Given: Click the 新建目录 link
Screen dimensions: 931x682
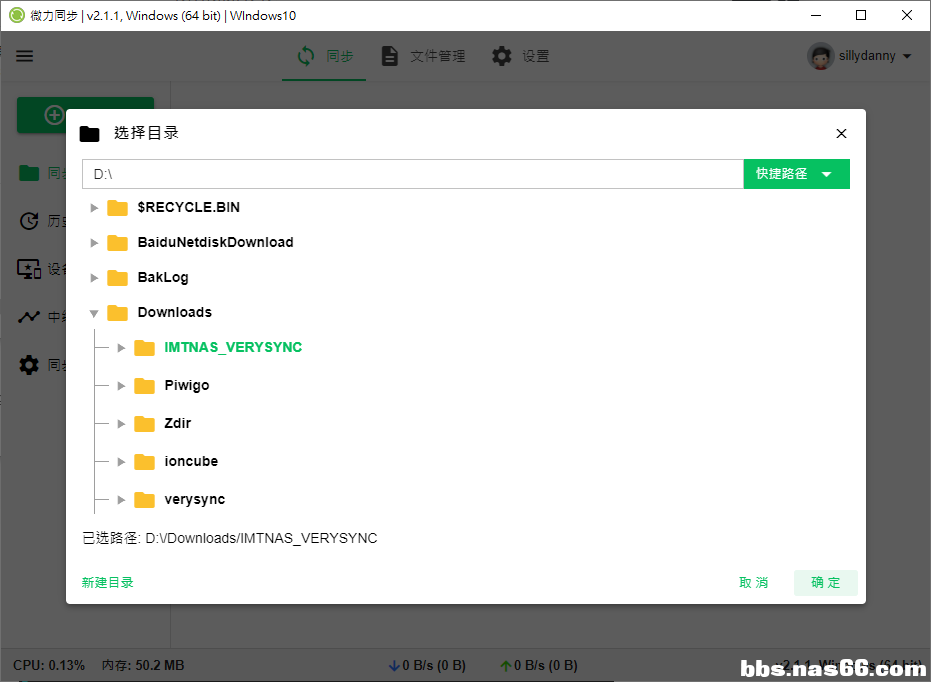Looking at the screenshot, I should click(x=107, y=583).
